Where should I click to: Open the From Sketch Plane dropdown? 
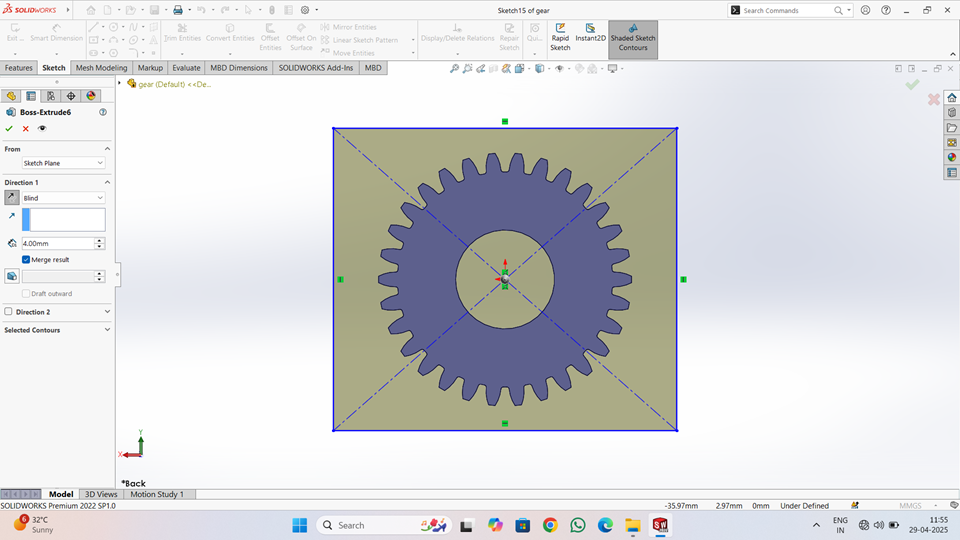pos(64,163)
